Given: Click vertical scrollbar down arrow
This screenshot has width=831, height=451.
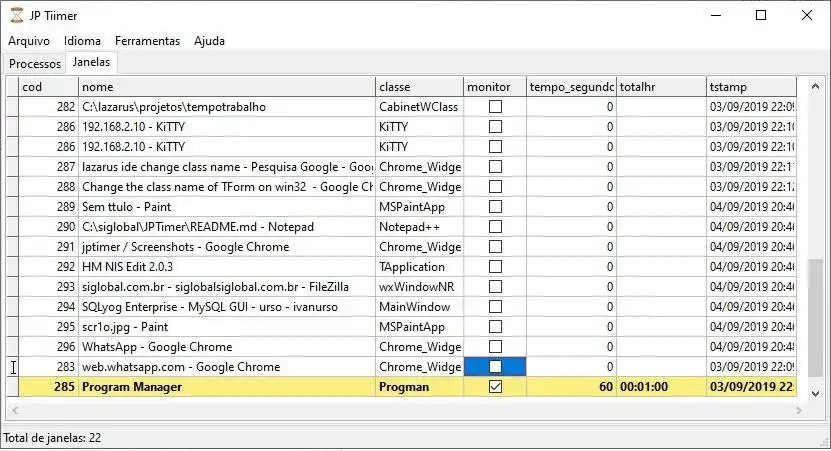Looking at the screenshot, I should tap(815, 394).
